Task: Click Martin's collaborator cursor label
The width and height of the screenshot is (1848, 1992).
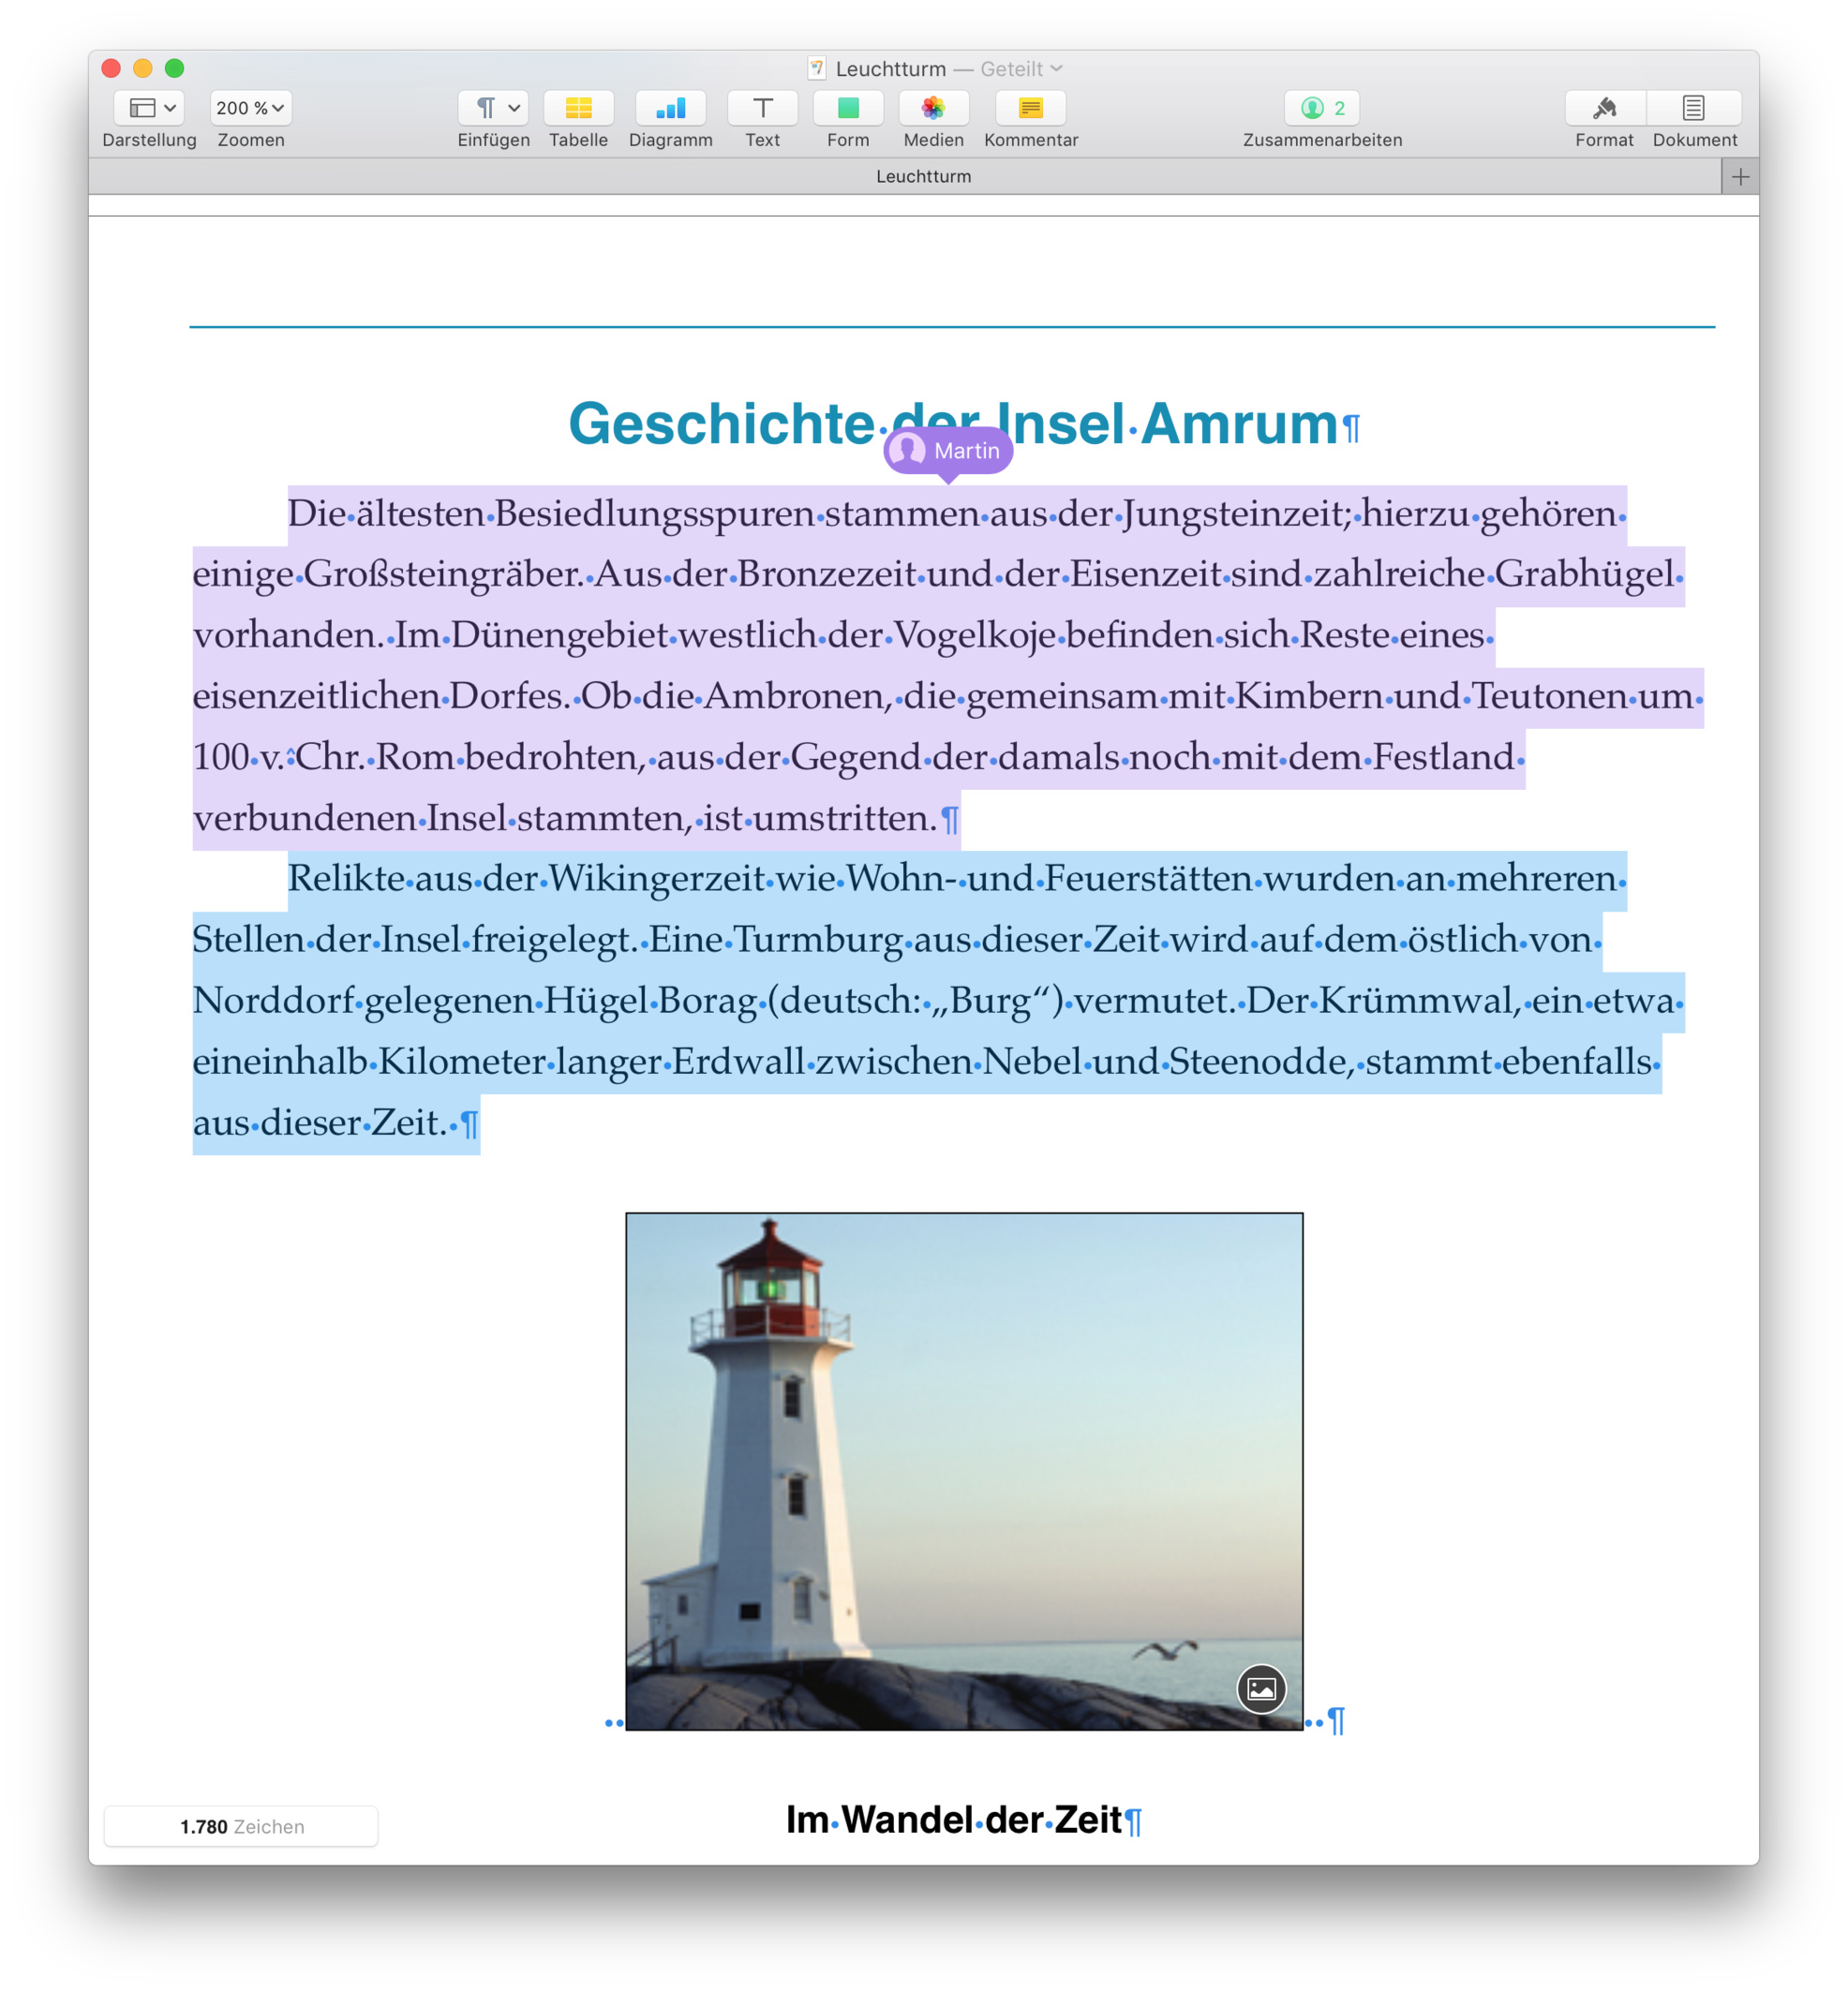Action: (948, 451)
